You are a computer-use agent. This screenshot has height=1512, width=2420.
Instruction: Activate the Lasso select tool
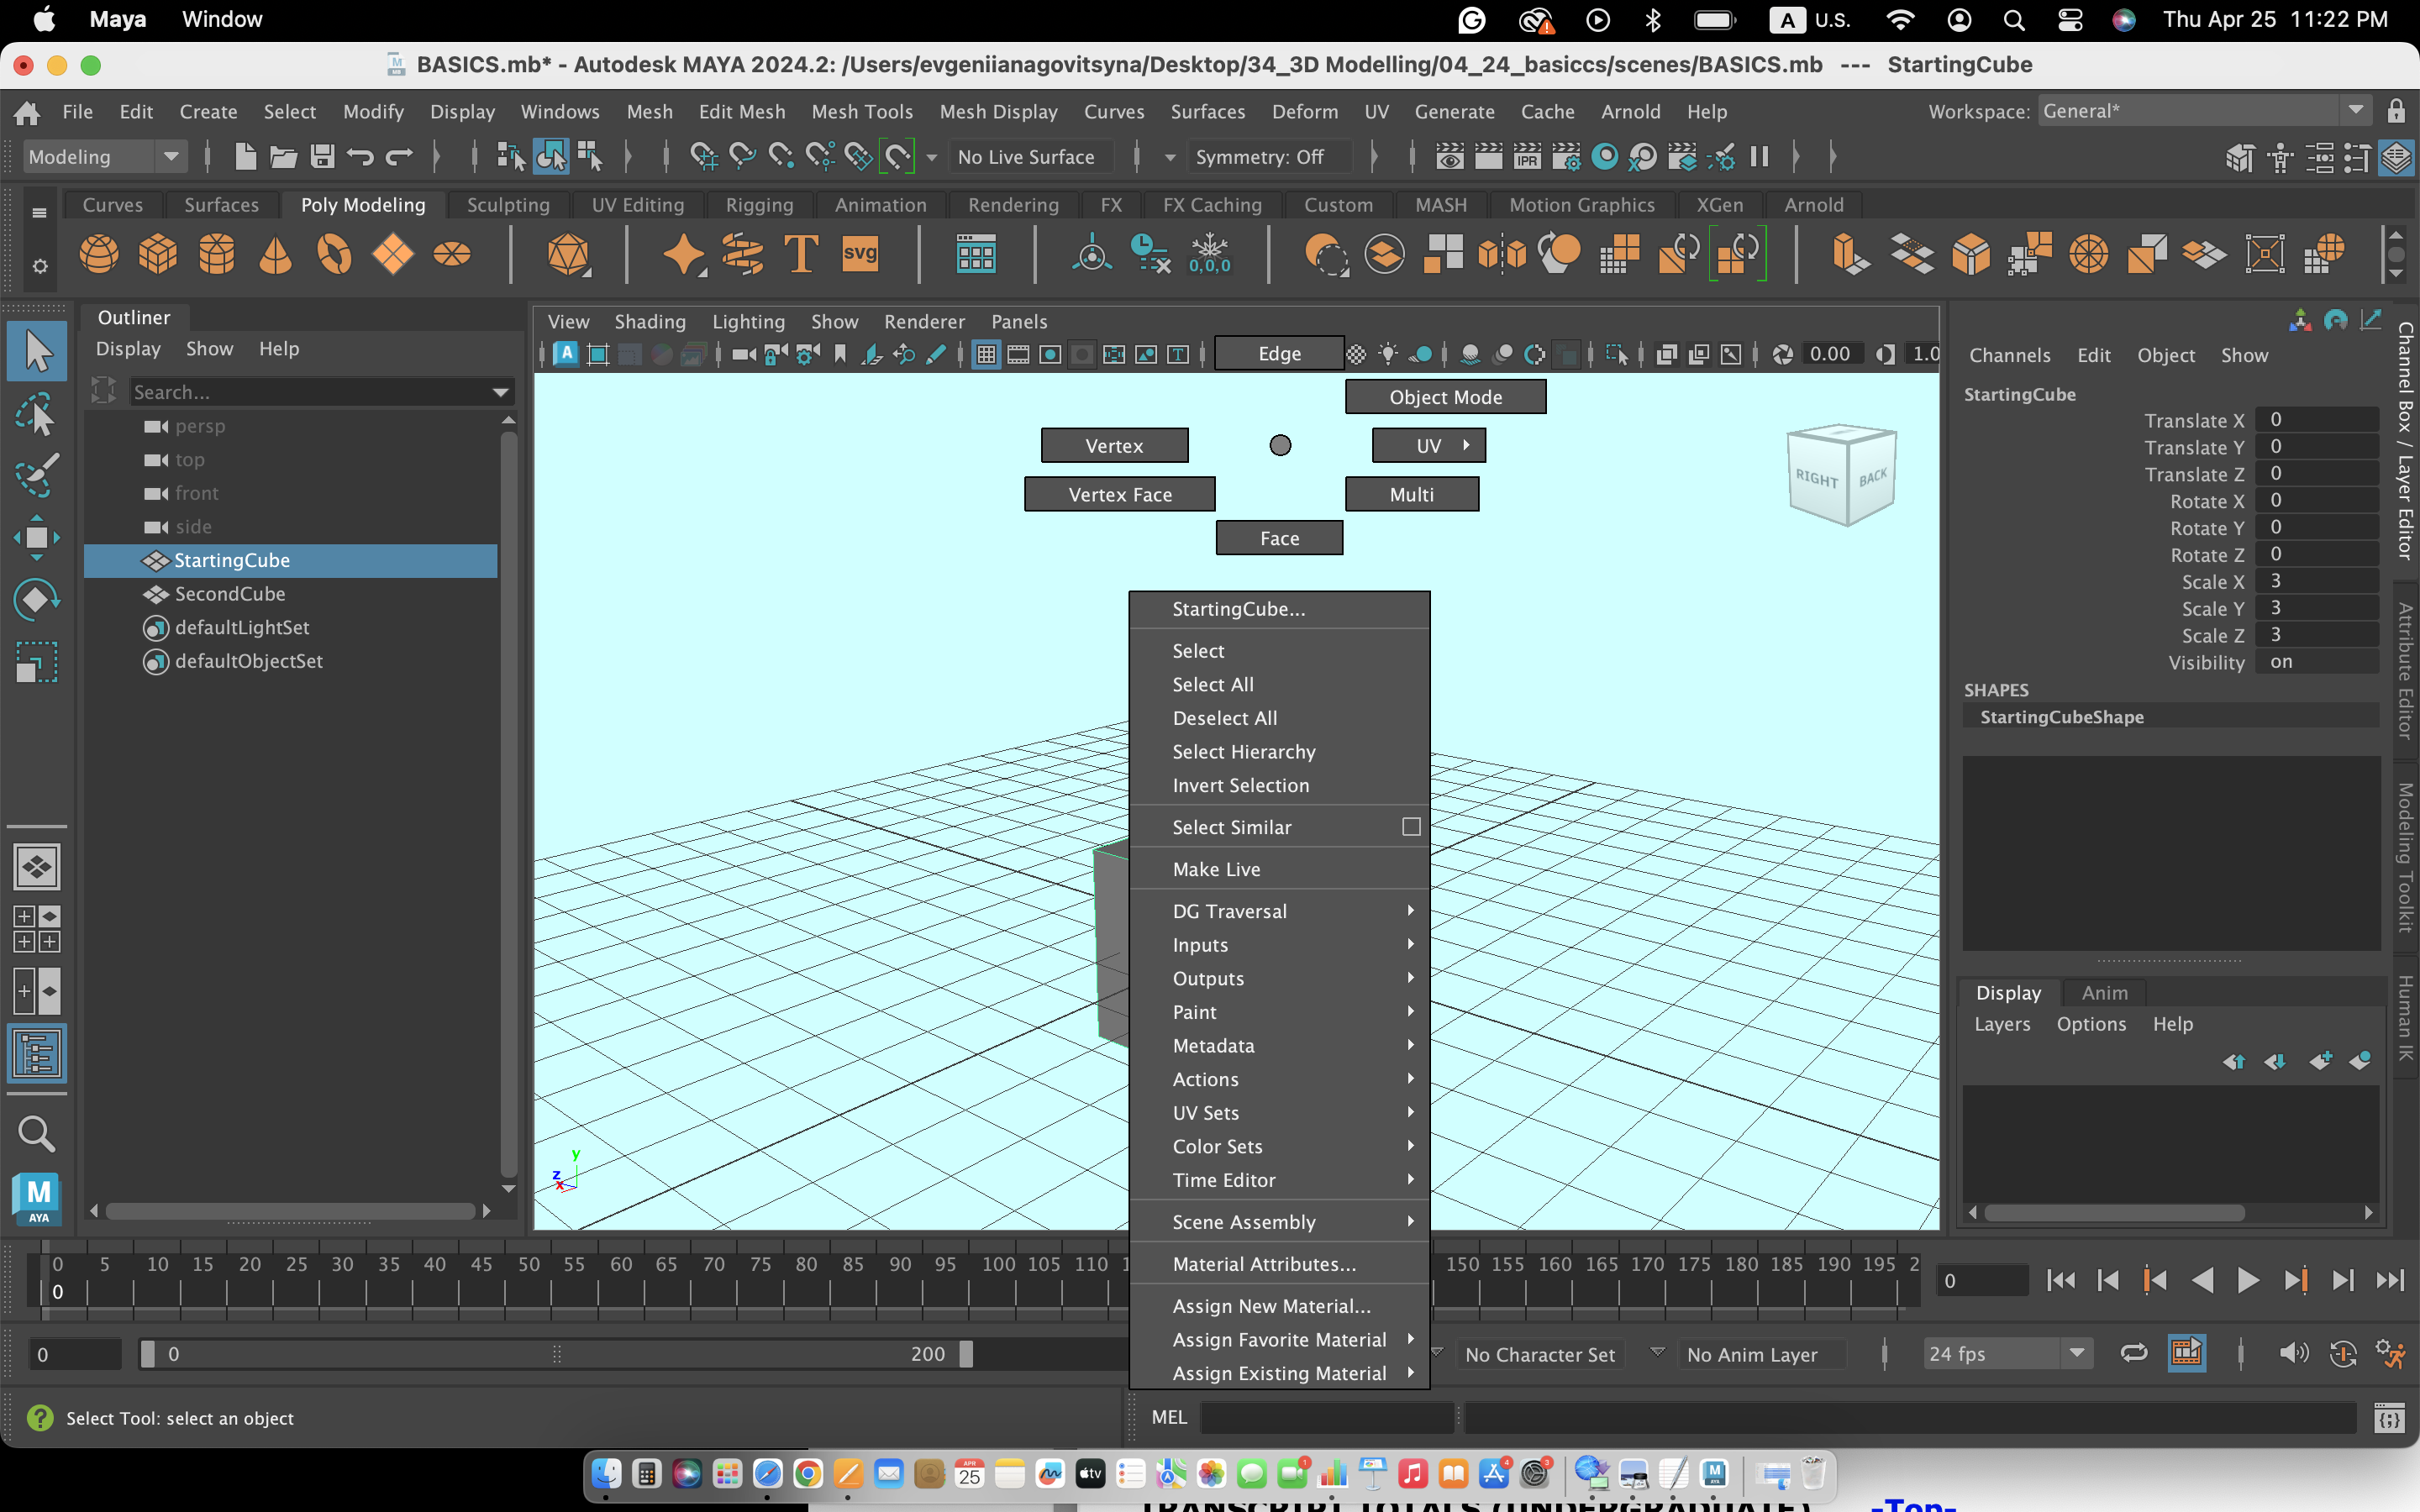pyautogui.click(x=37, y=414)
